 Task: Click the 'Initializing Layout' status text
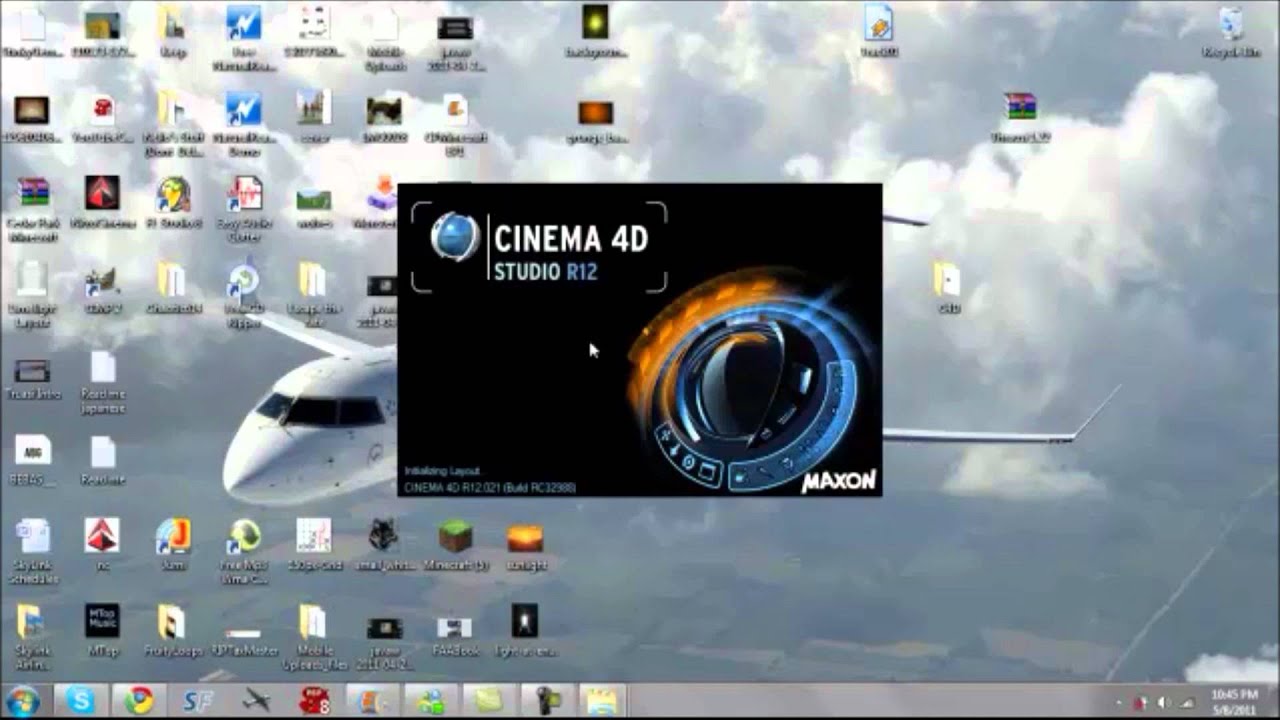[x=442, y=470]
